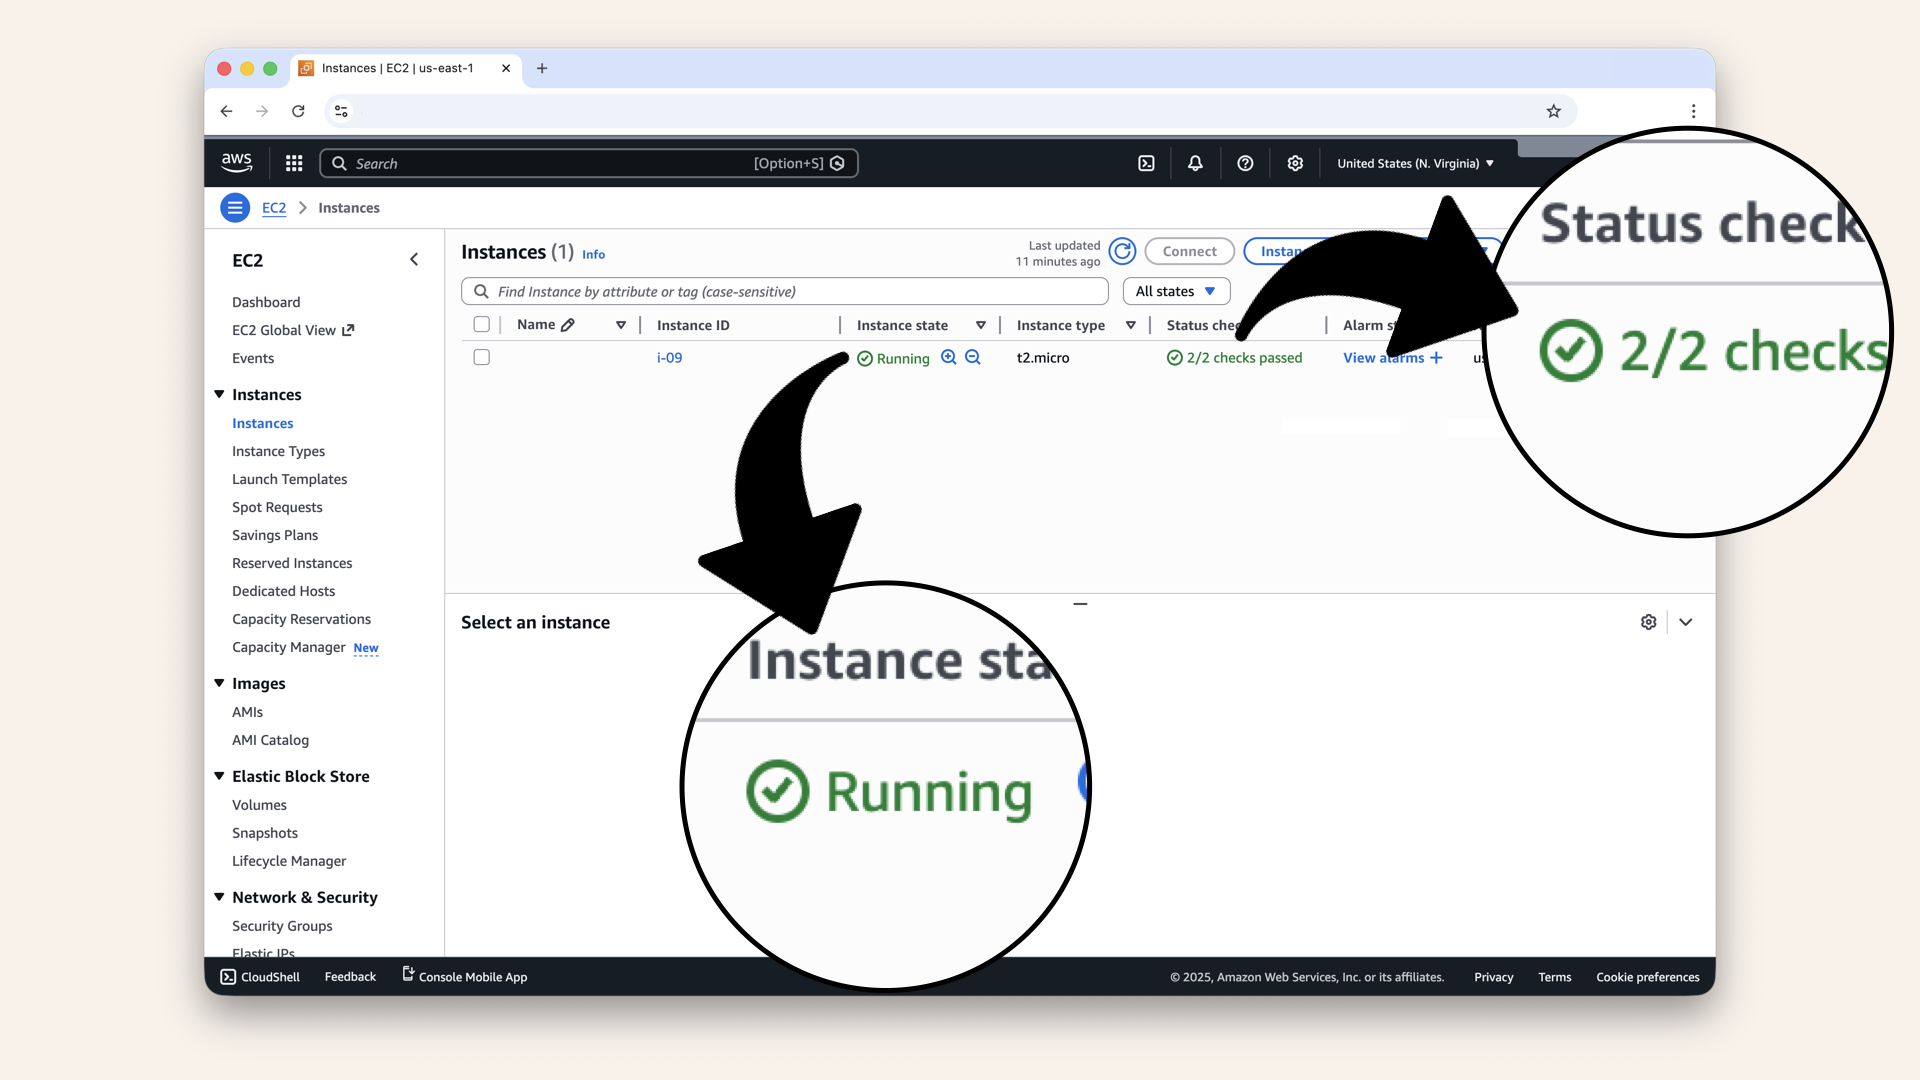The width and height of the screenshot is (1920, 1080).
Task: Open the details panel preferences gear
Action: pos(1648,621)
